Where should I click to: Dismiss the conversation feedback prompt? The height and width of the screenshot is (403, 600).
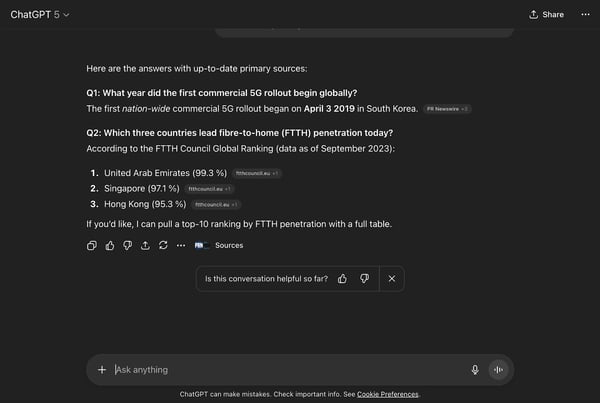coord(392,279)
